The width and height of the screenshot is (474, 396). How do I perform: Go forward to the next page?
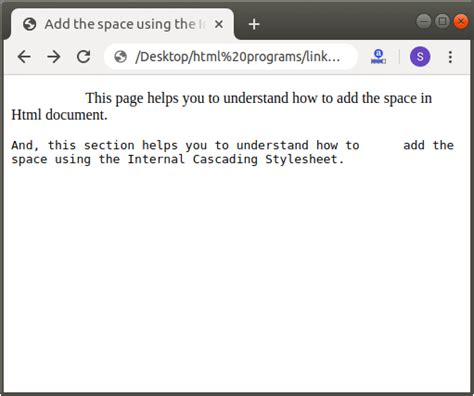tap(54, 57)
